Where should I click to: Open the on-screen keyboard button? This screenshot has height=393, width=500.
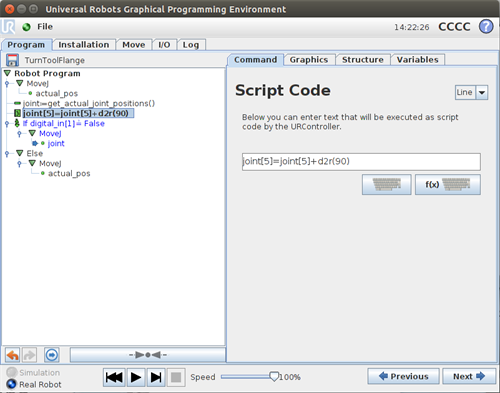pos(387,184)
